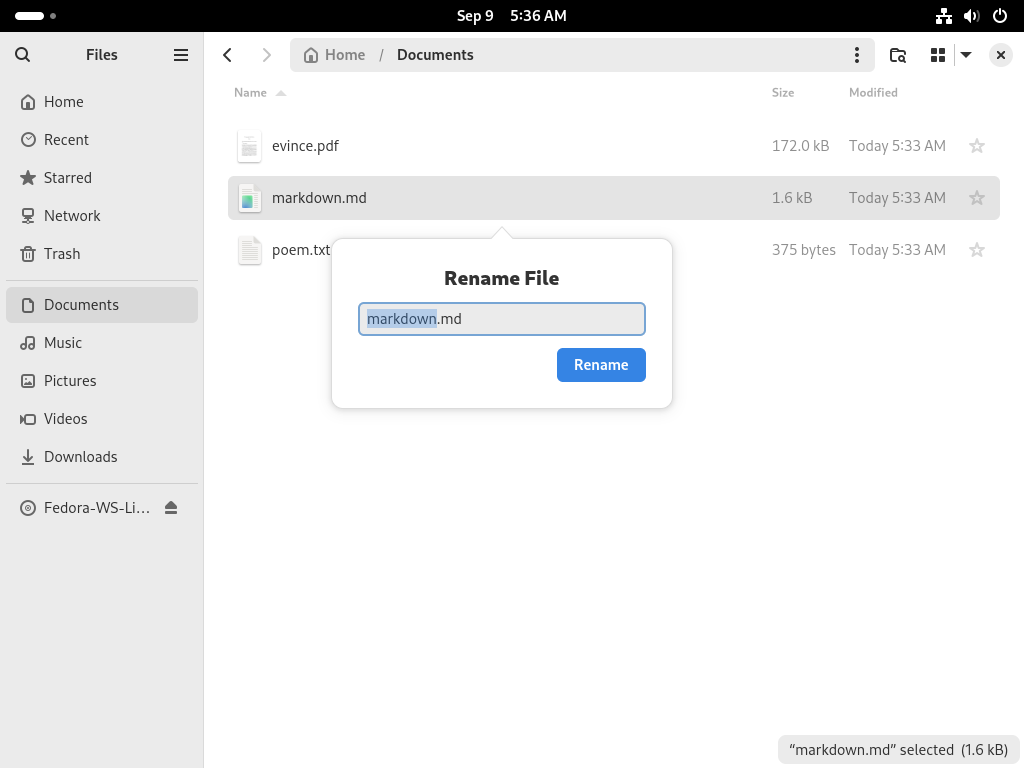
Task: Click the search everywhere folder icon
Action: point(898,55)
